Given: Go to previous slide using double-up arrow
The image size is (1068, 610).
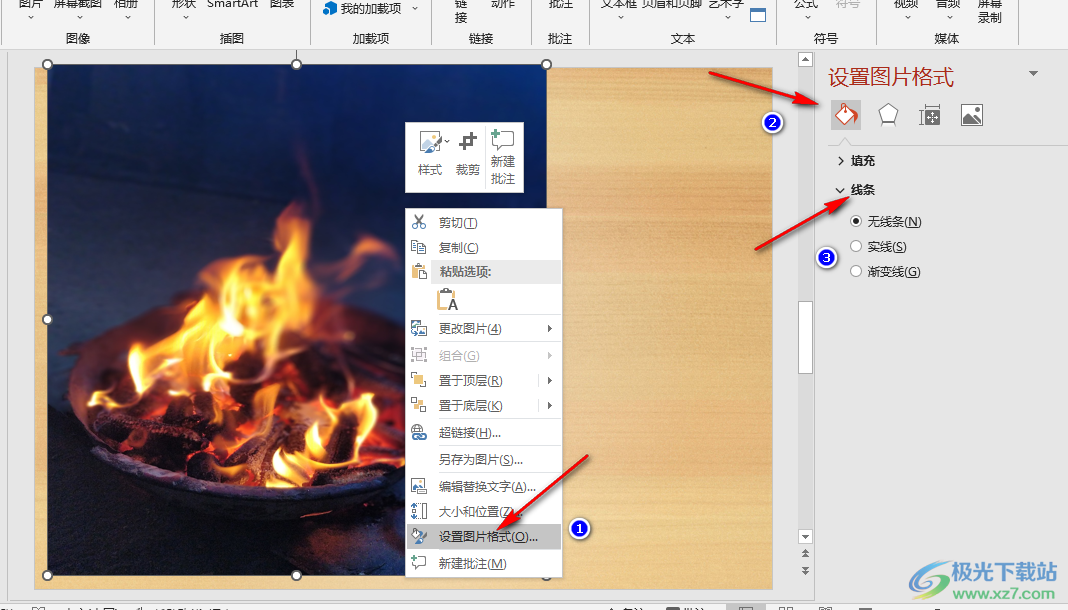Looking at the screenshot, I should 805,553.
